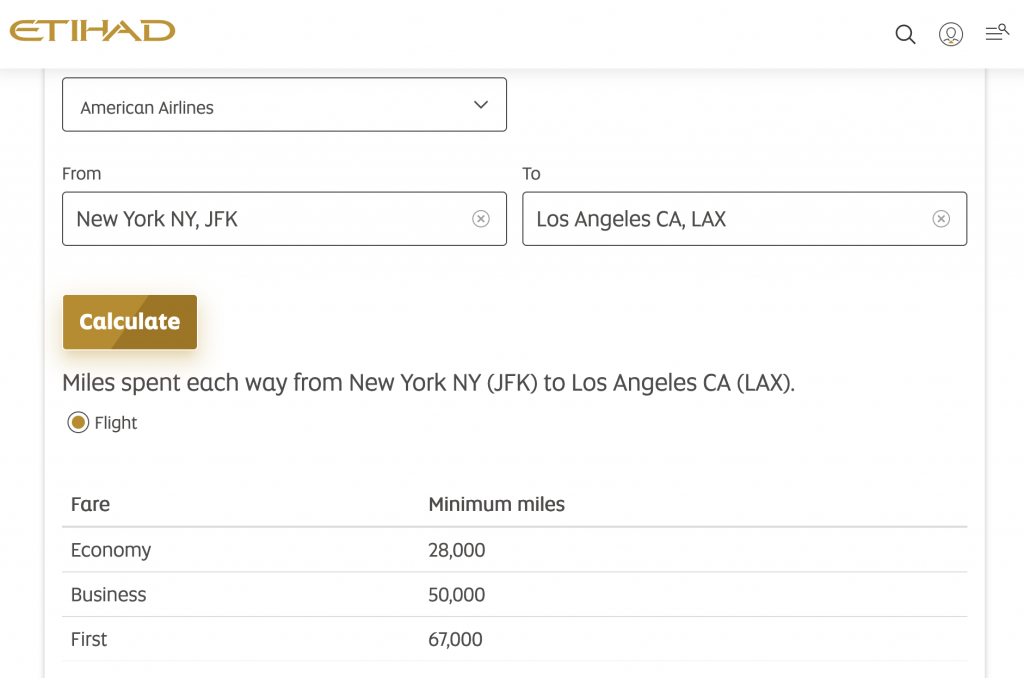Click the 50,000 miles value

click(456, 595)
